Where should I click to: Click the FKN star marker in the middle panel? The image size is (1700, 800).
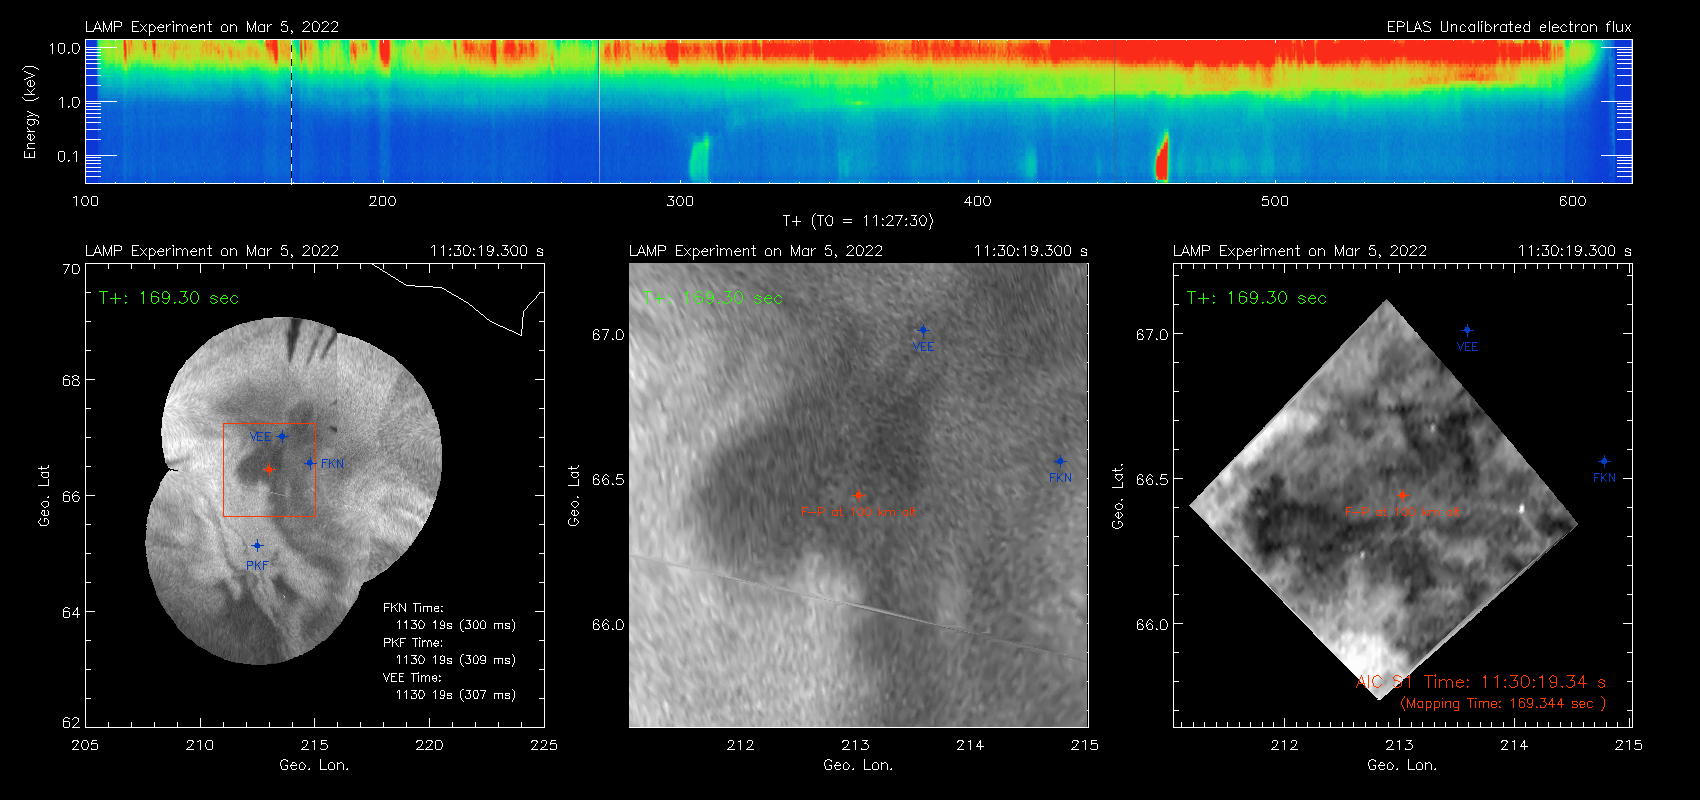[x=1060, y=461]
